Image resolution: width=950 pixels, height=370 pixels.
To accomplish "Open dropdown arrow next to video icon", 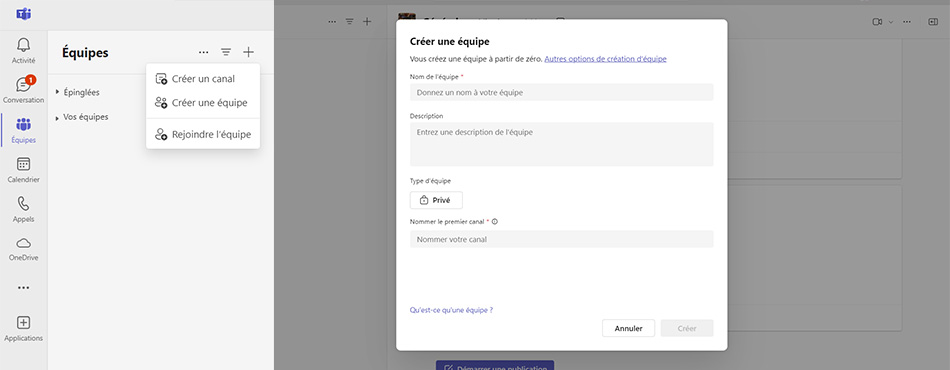I will tap(891, 22).
